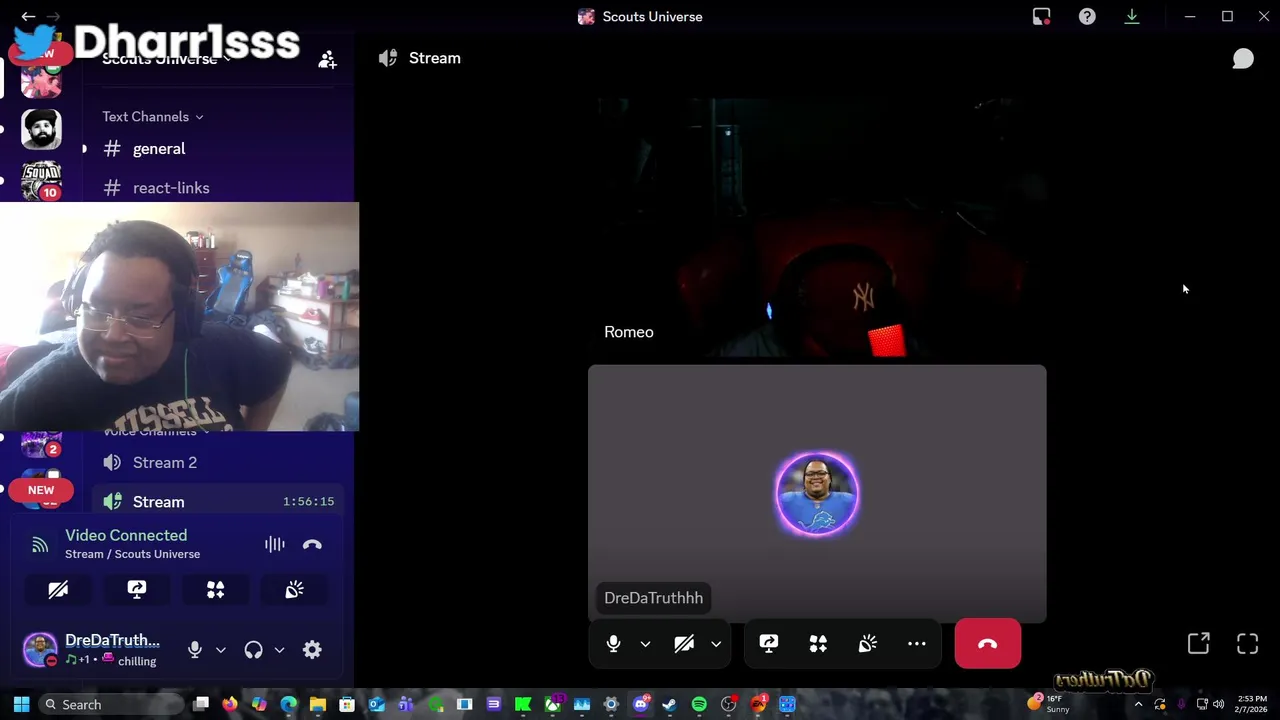Open Spotify from the taskbar
Screen dimensions: 1280x720
point(699,704)
